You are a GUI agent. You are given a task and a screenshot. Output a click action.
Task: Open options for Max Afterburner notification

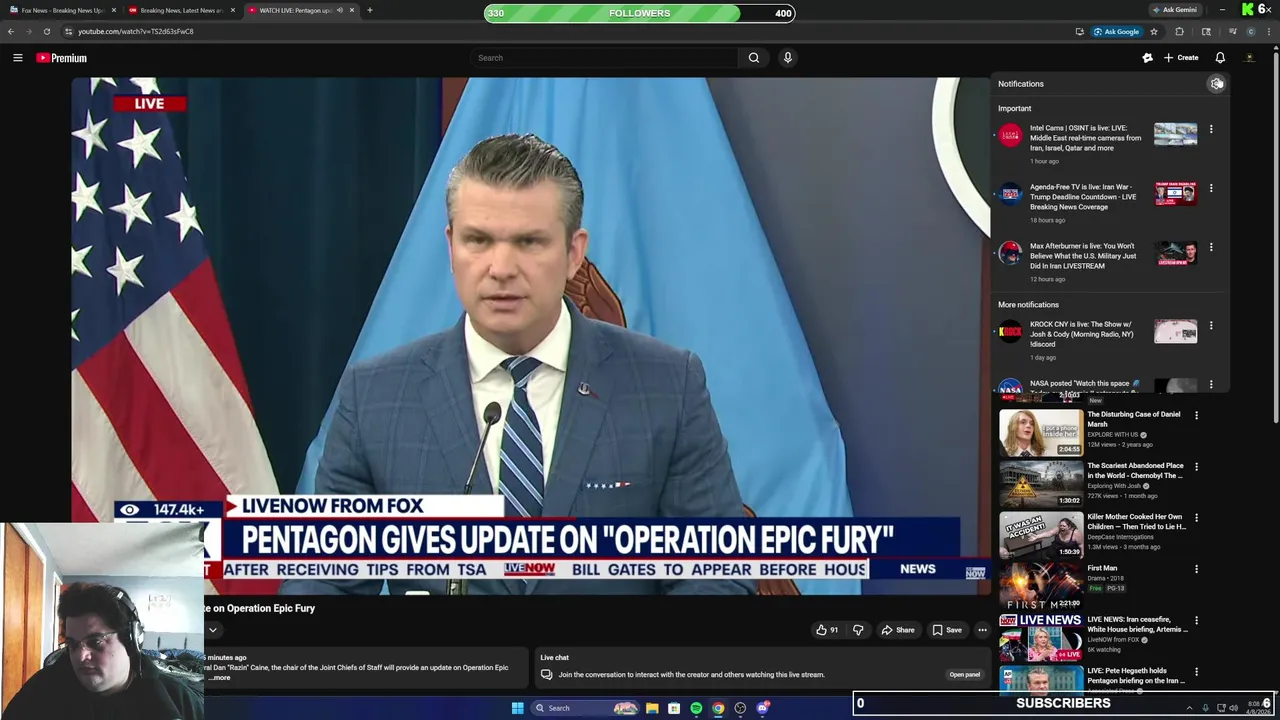[1211, 247]
